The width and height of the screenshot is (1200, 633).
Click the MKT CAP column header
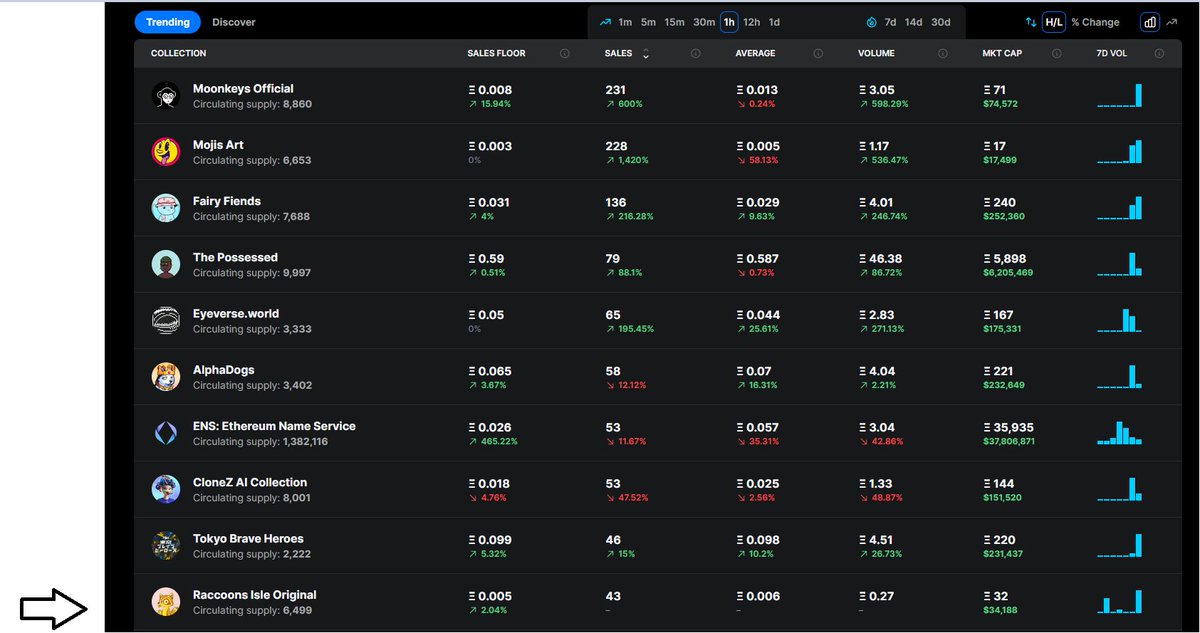[1001, 54]
